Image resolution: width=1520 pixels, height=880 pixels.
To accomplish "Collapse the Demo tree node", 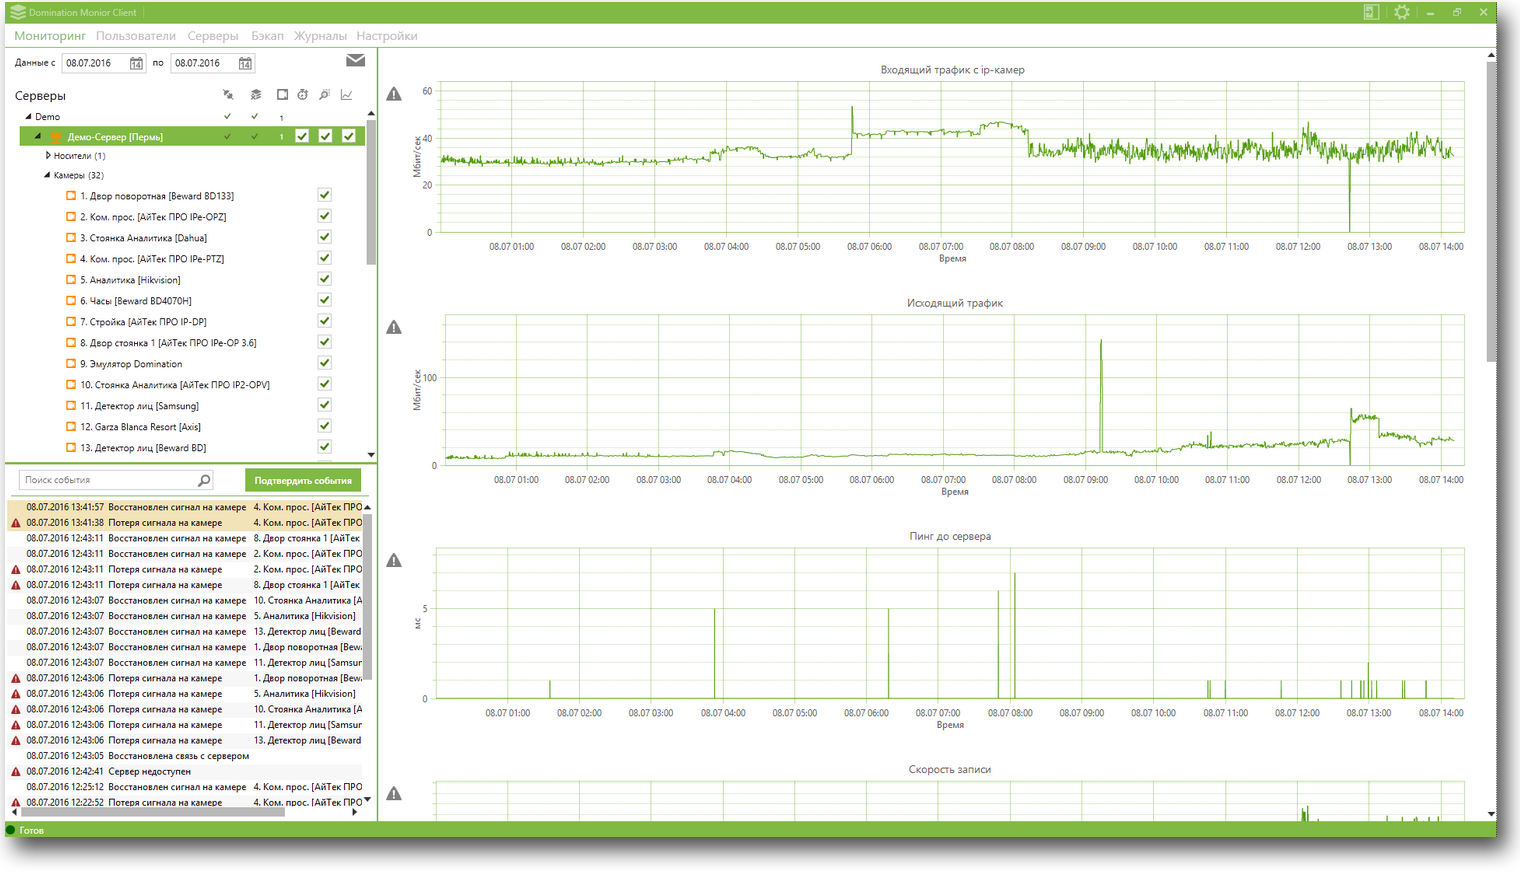I will 28,117.
